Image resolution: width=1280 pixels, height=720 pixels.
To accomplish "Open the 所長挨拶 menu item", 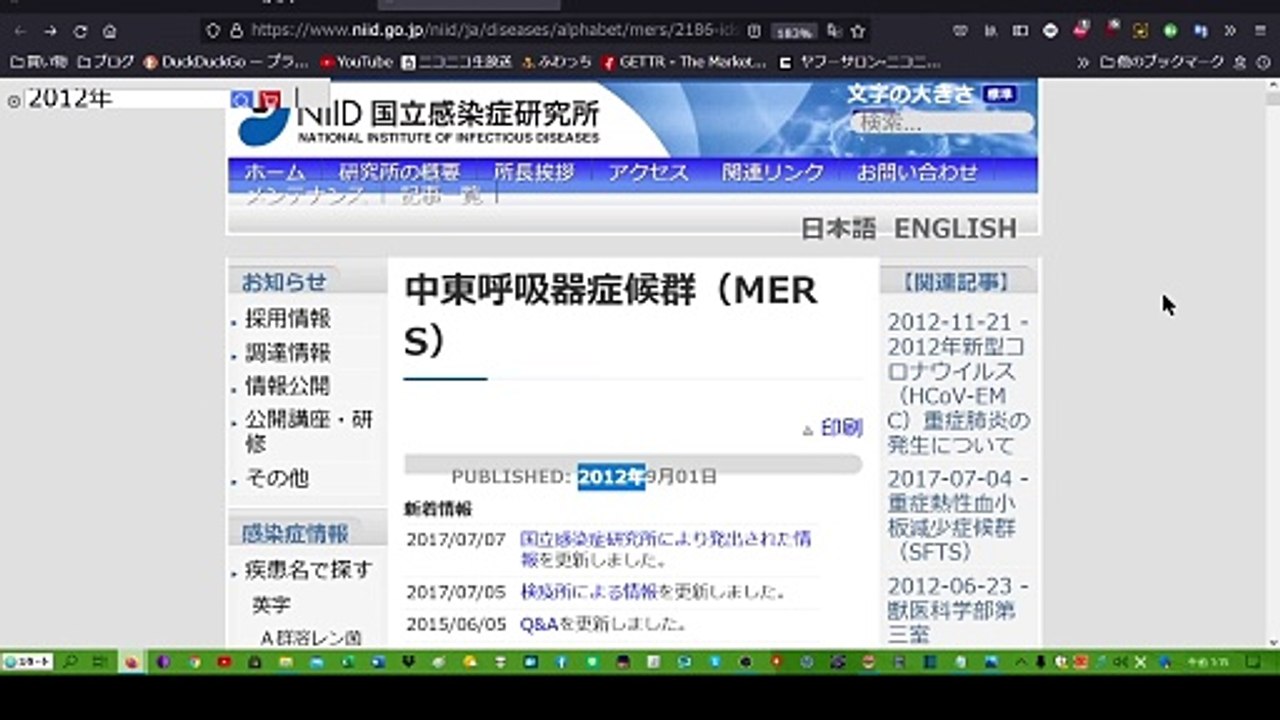I will click(x=534, y=172).
